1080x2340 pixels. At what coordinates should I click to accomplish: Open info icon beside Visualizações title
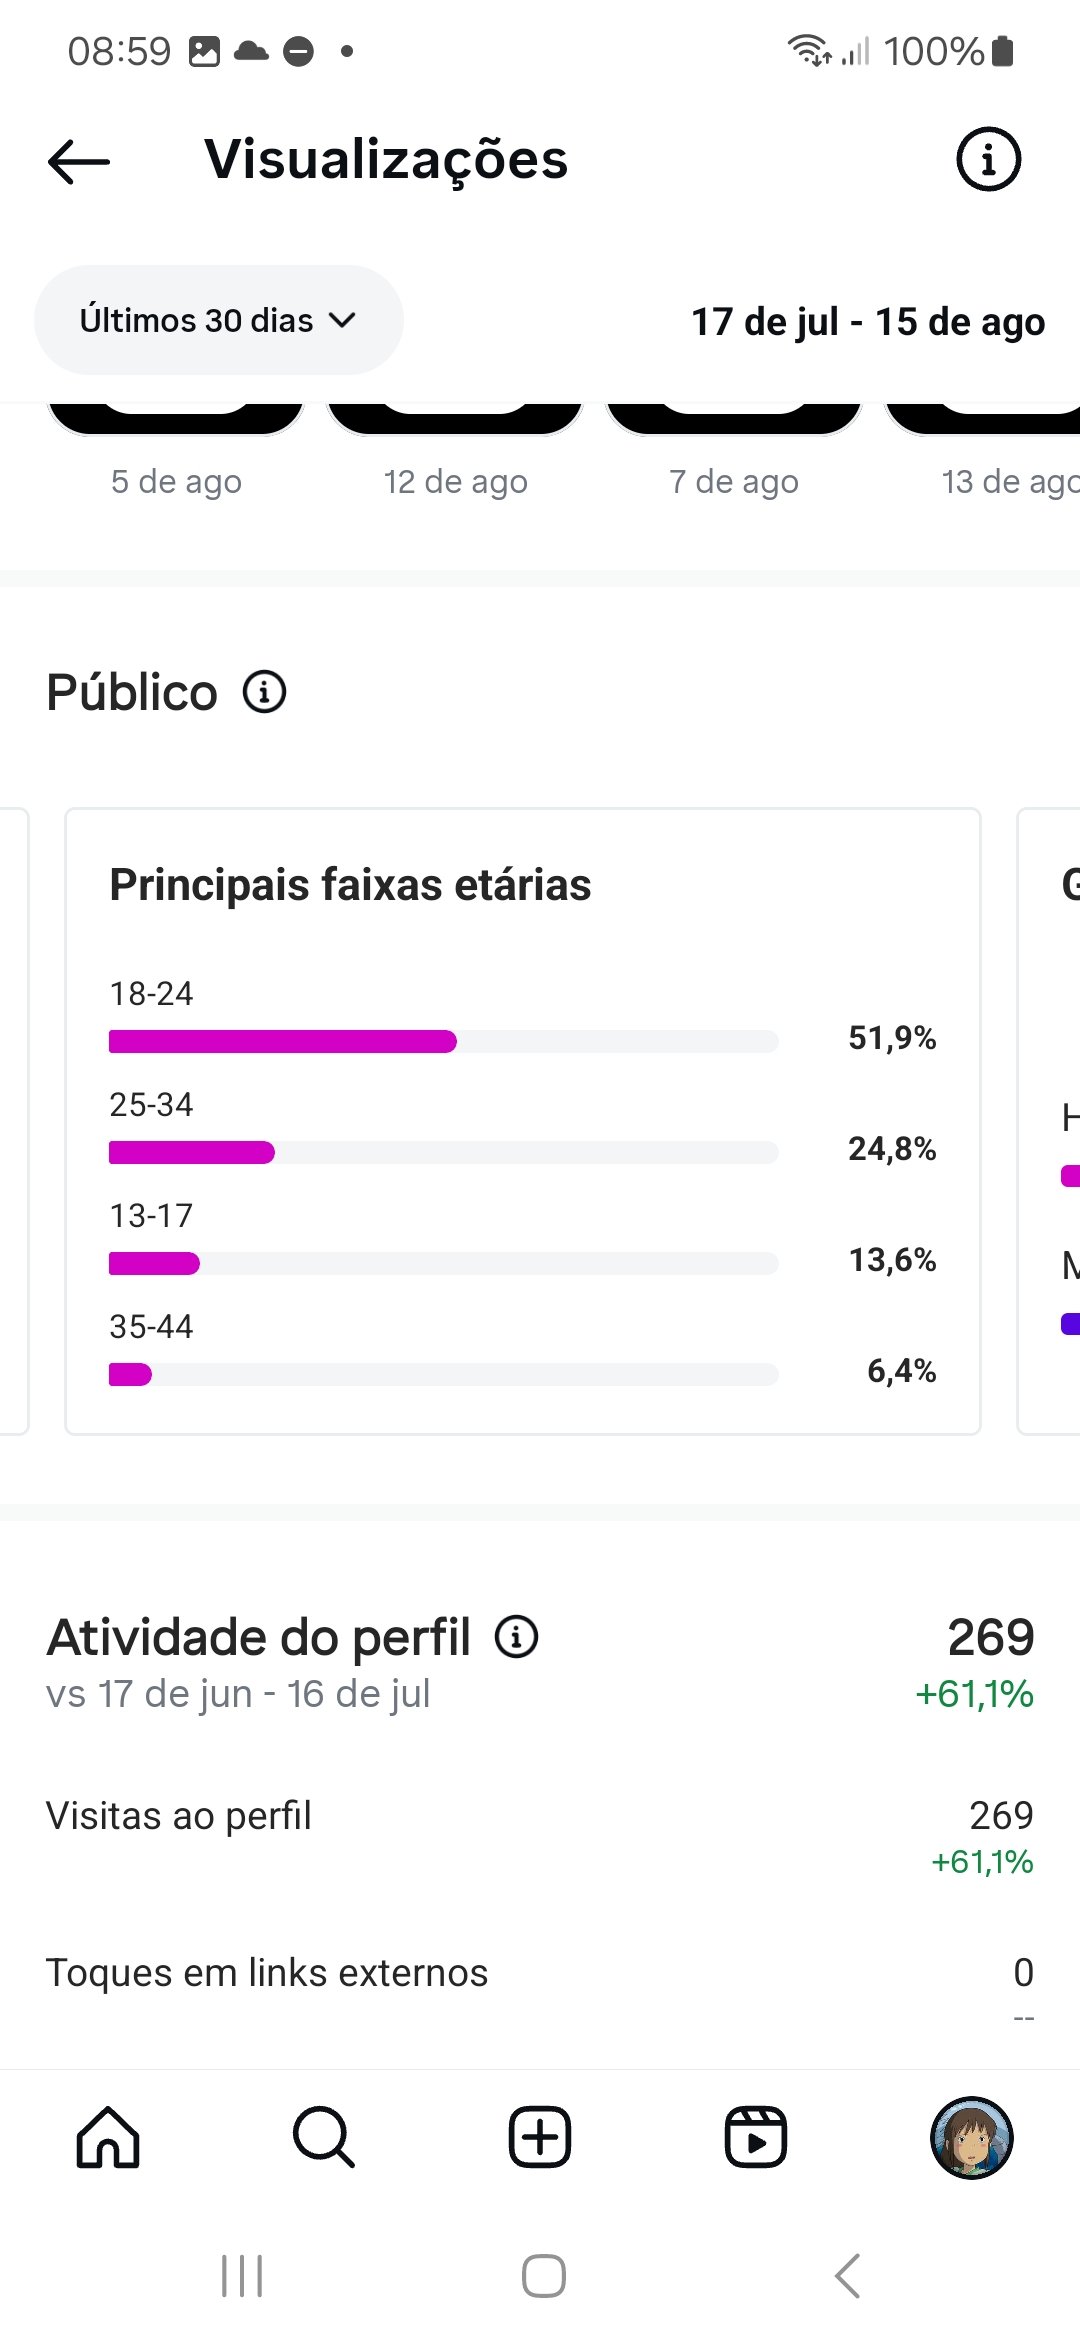pyautogui.click(x=988, y=159)
